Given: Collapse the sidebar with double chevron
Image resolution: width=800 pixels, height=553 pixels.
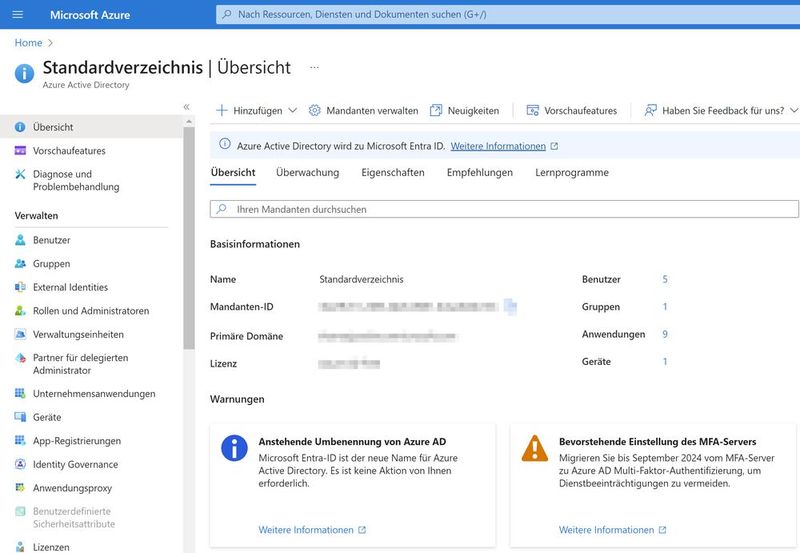Looking at the screenshot, I should click(x=186, y=107).
